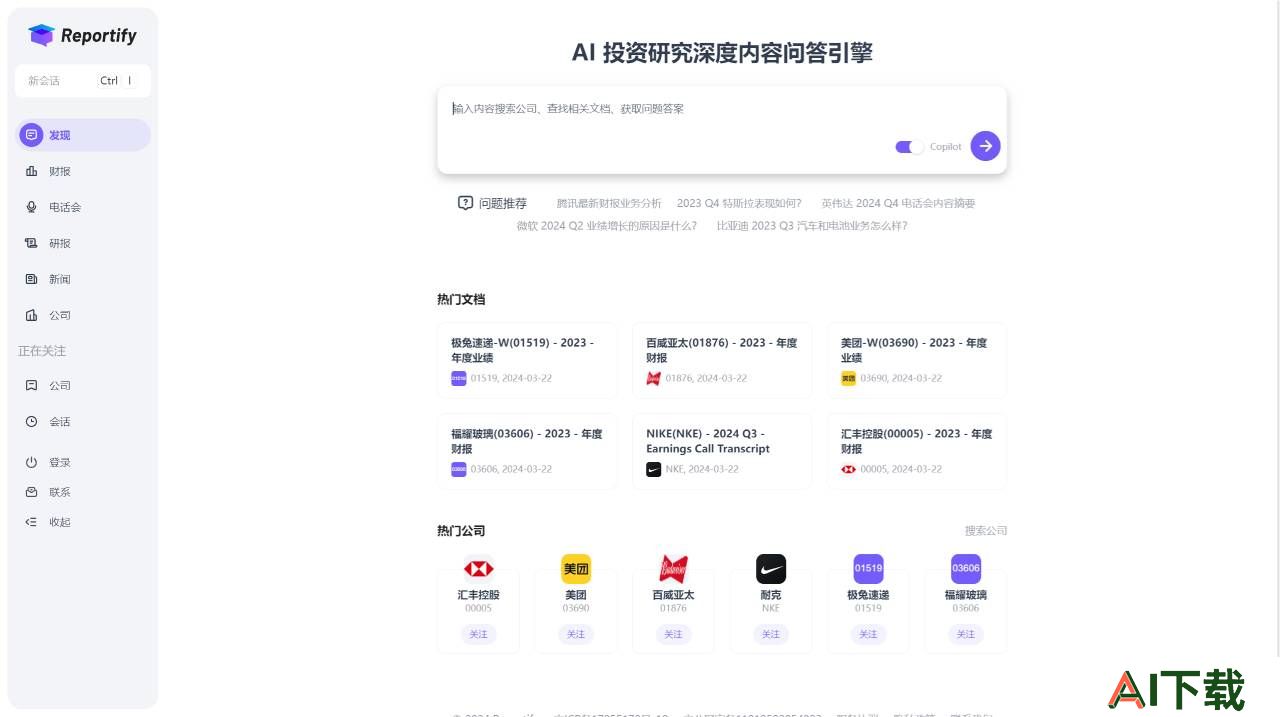Submit query with purple arrow button
1280x717 pixels.
985,146
